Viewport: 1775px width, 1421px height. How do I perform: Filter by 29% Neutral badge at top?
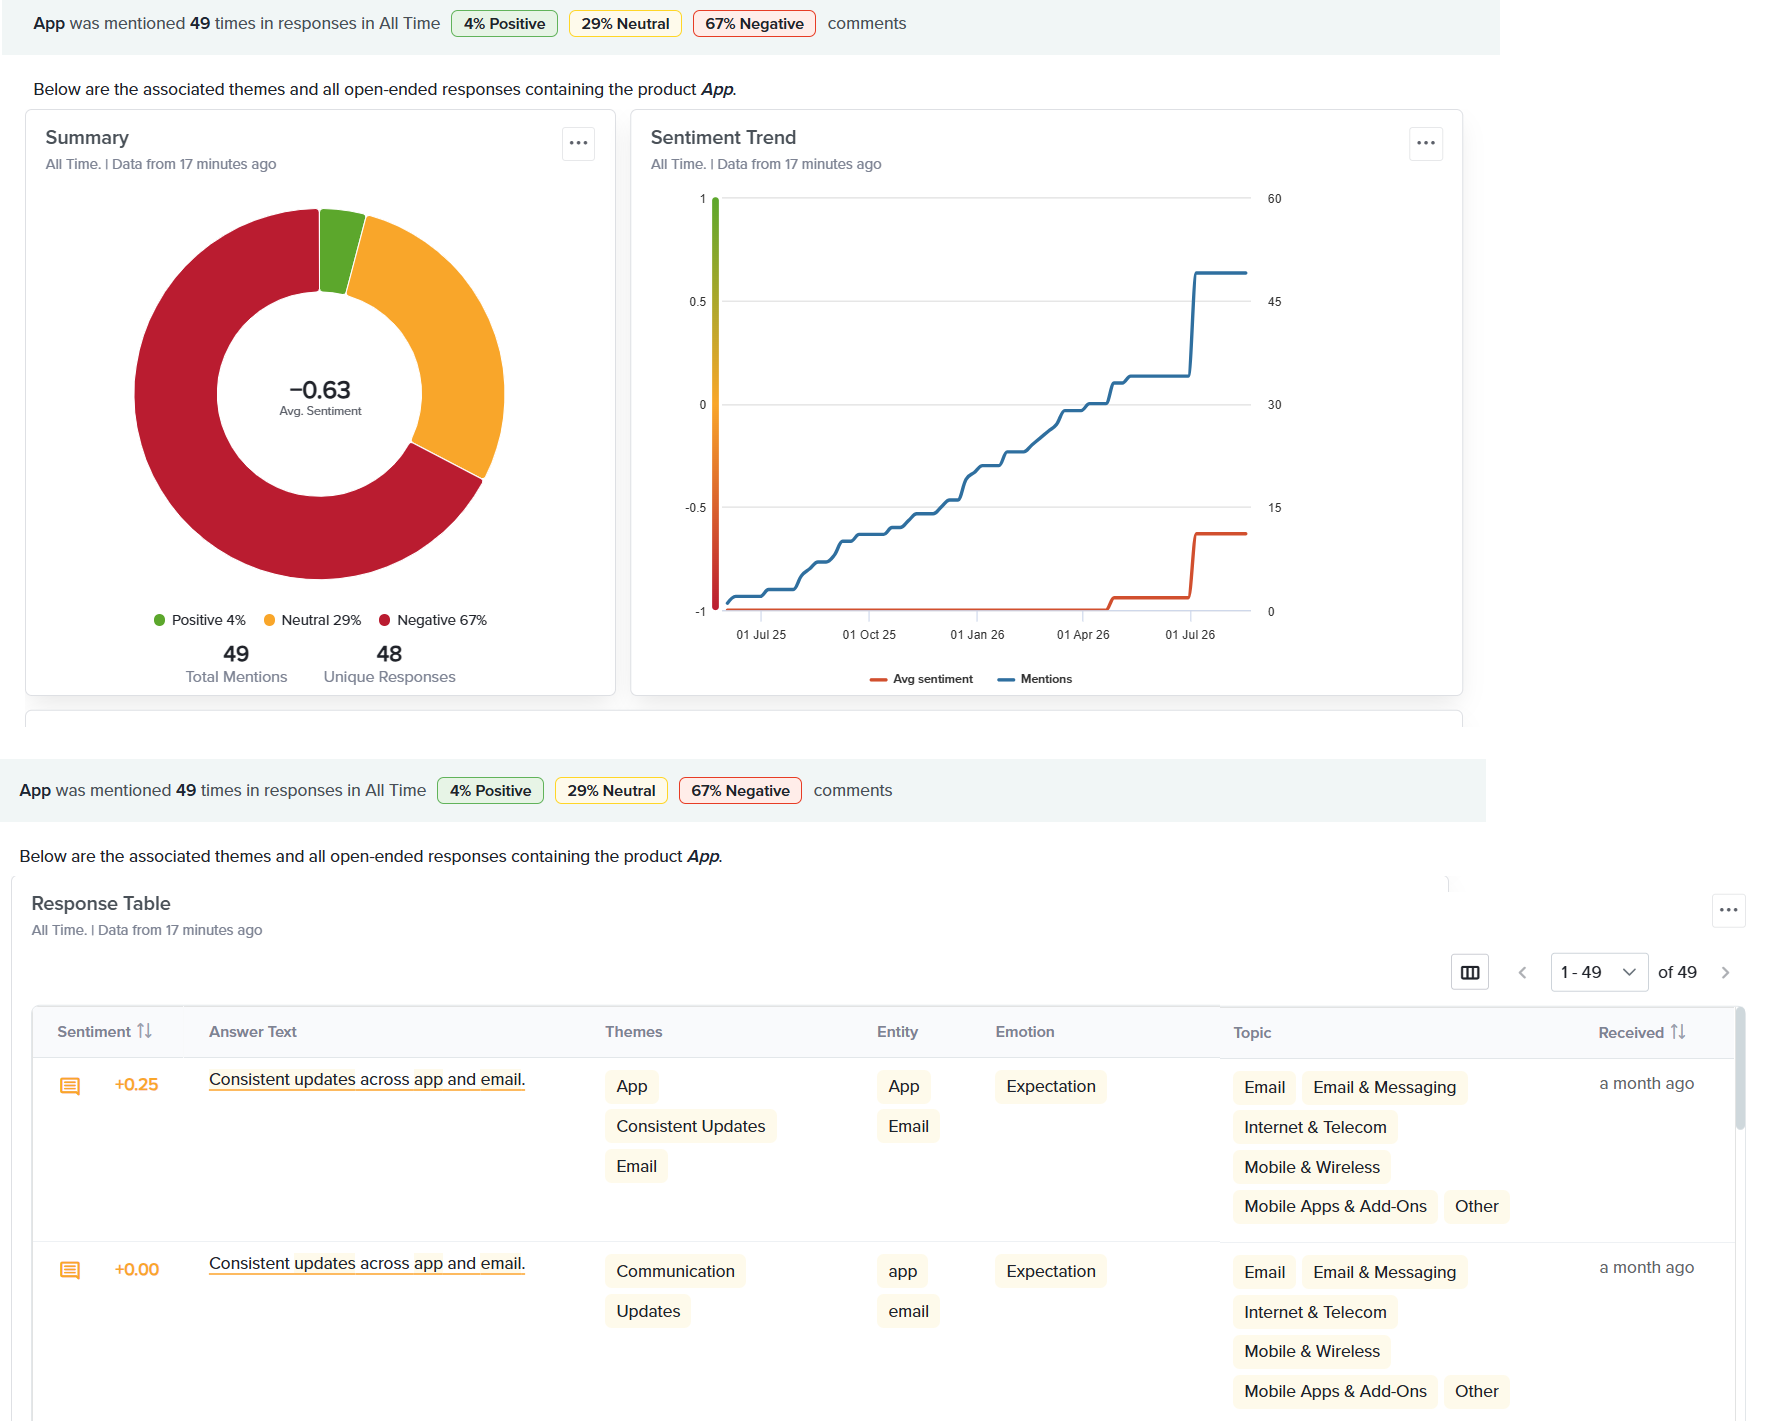(x=625, y=24)
